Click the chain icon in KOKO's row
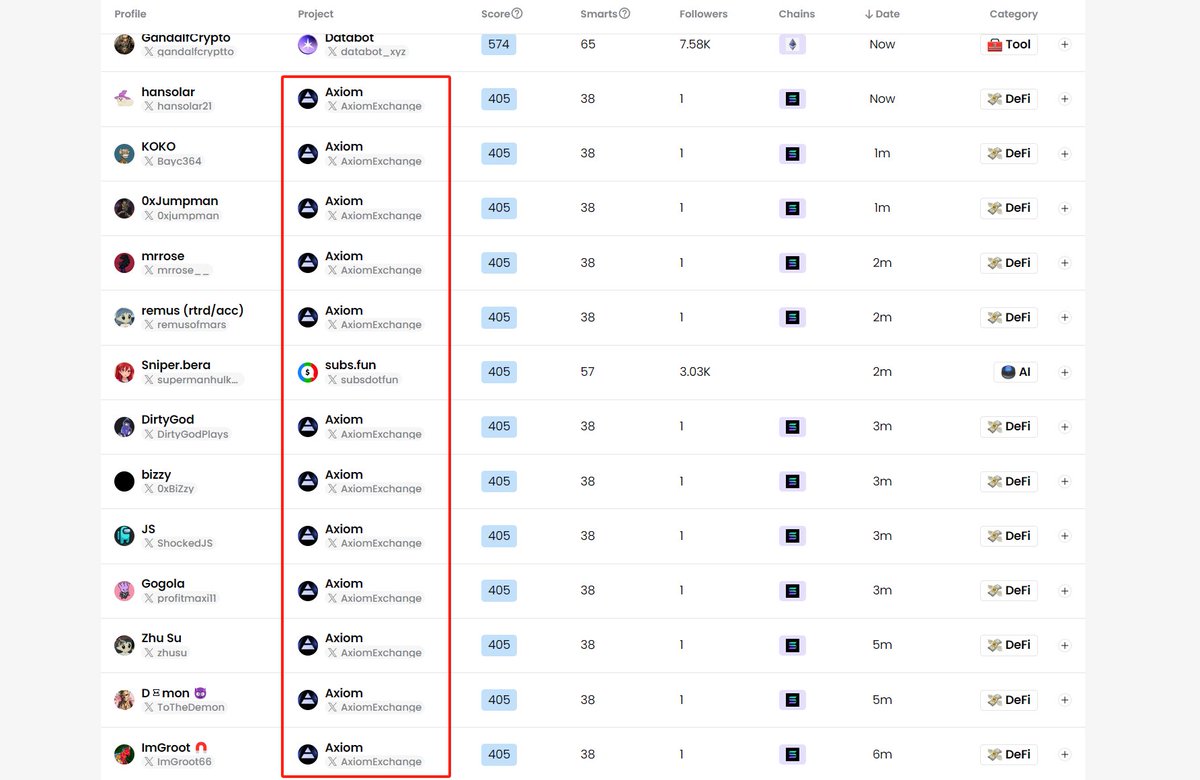 (x=792, y=153)
